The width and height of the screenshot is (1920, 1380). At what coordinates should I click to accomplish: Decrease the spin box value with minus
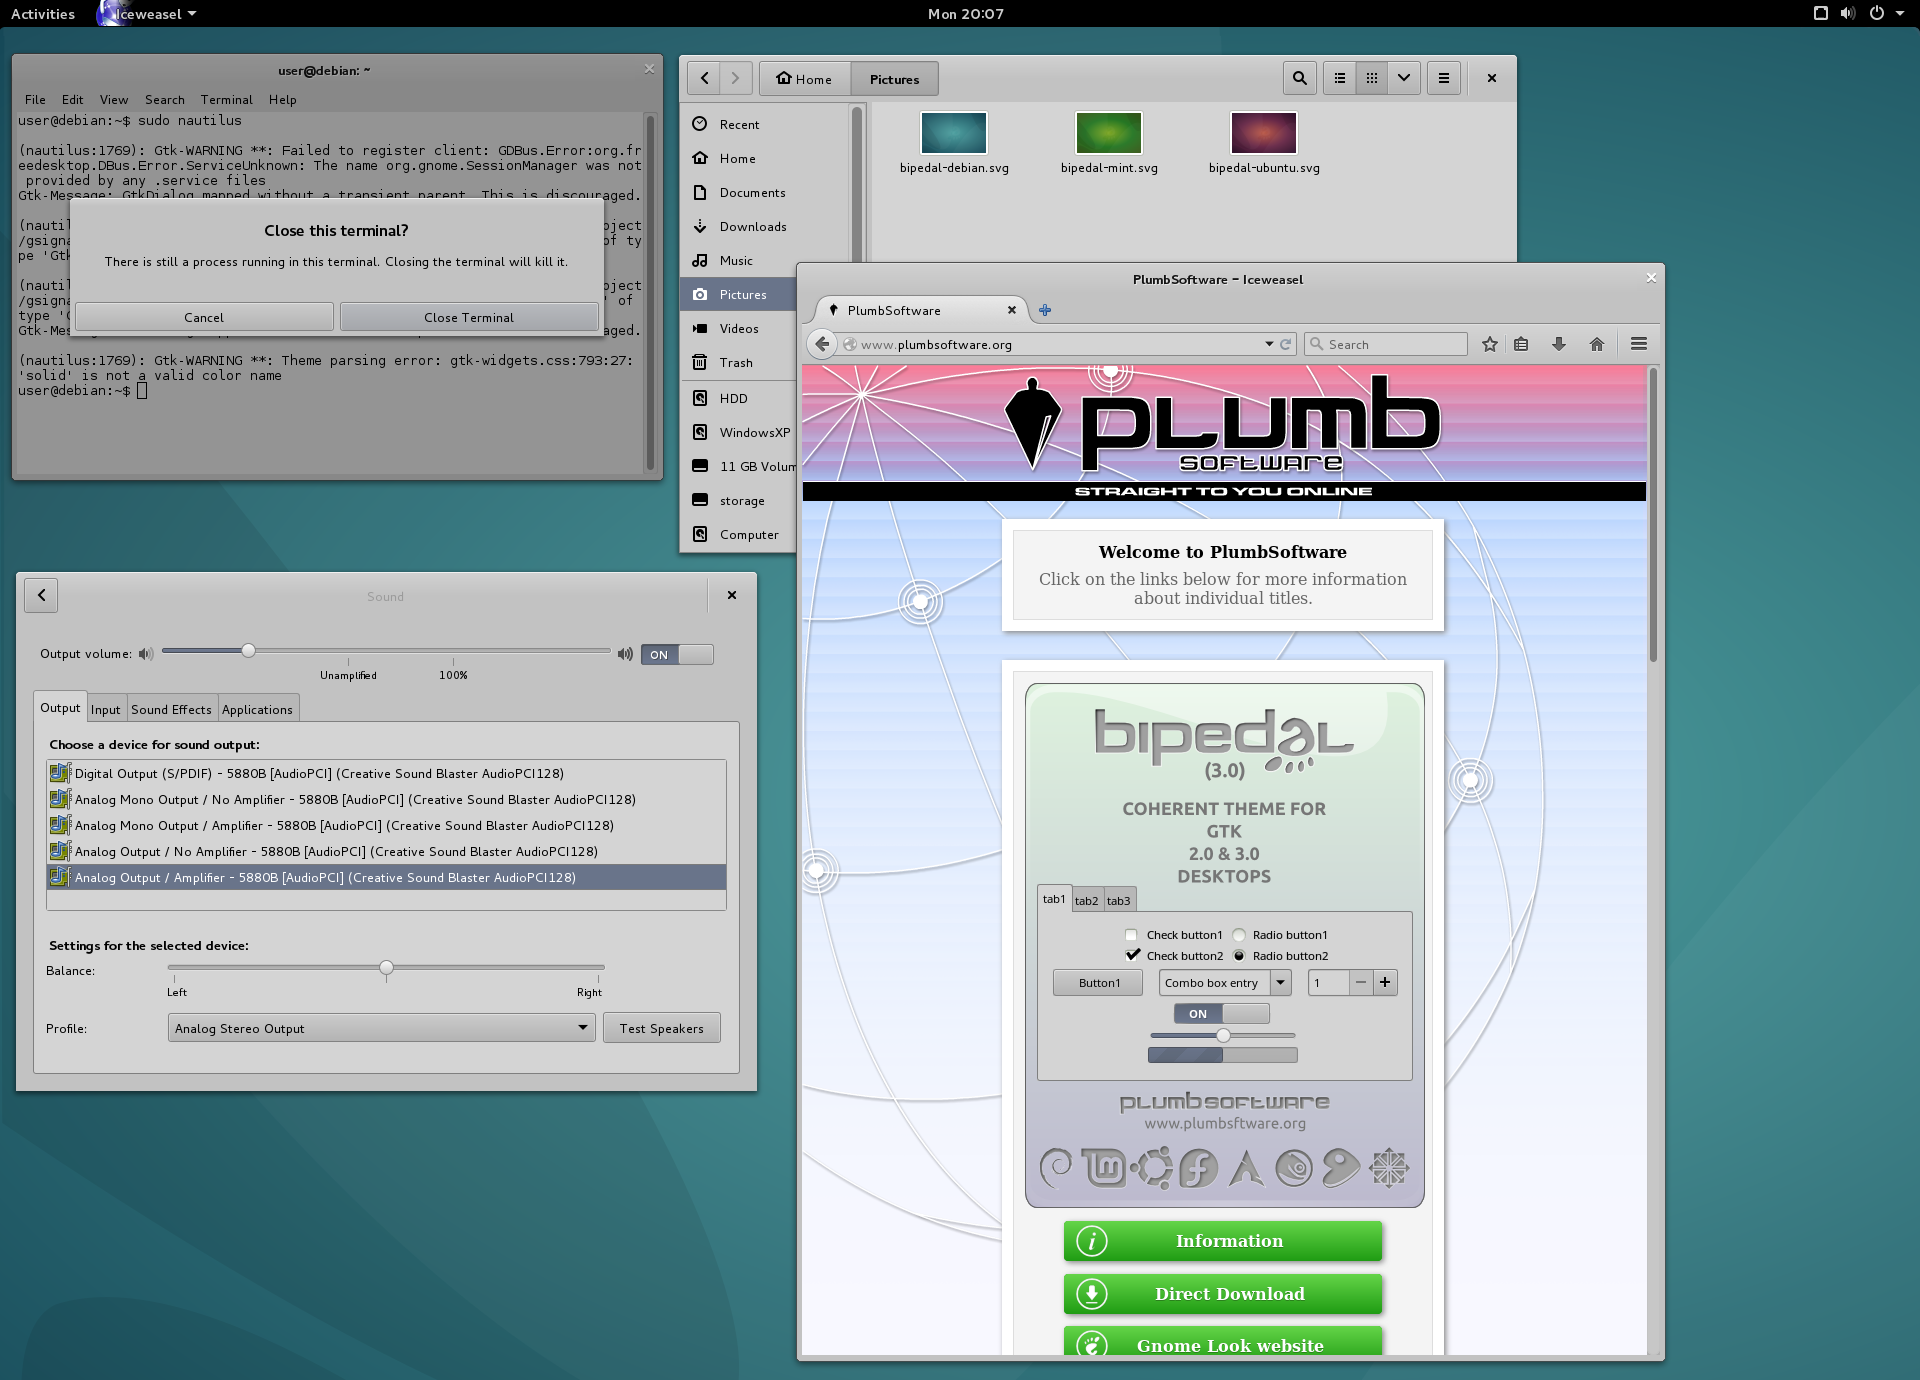point(1360,983)
